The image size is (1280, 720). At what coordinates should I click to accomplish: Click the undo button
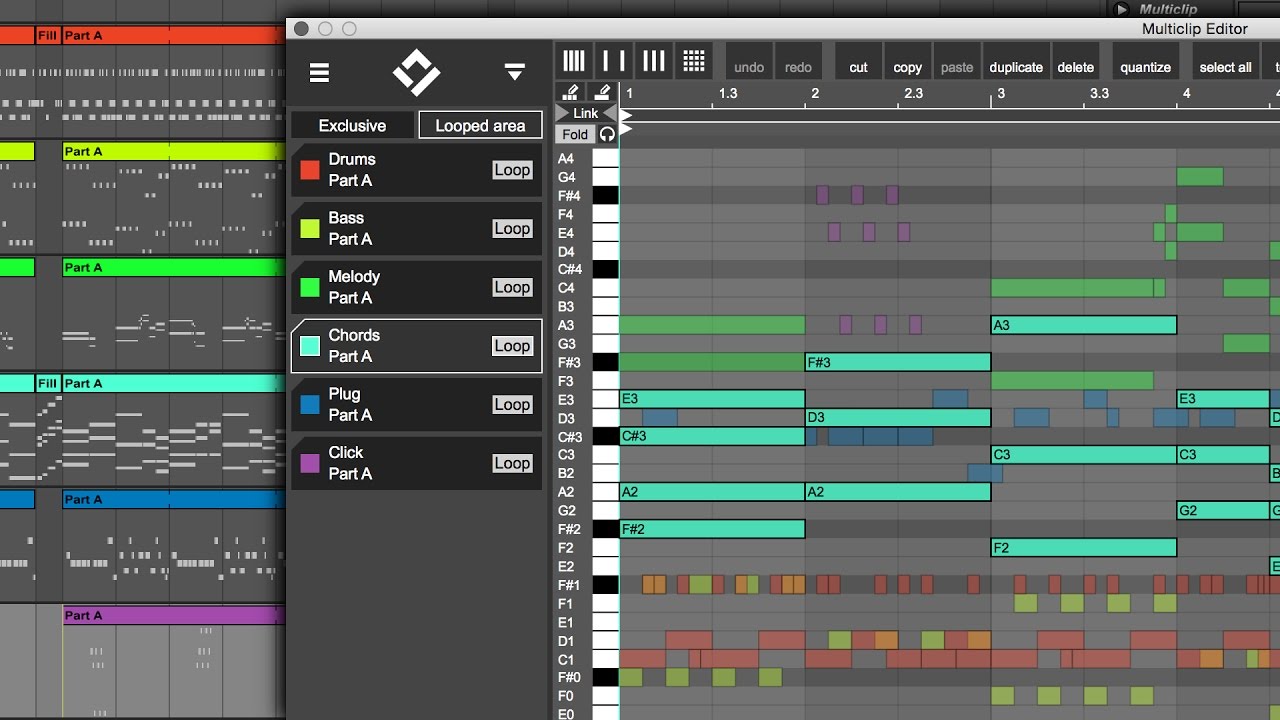749,62
